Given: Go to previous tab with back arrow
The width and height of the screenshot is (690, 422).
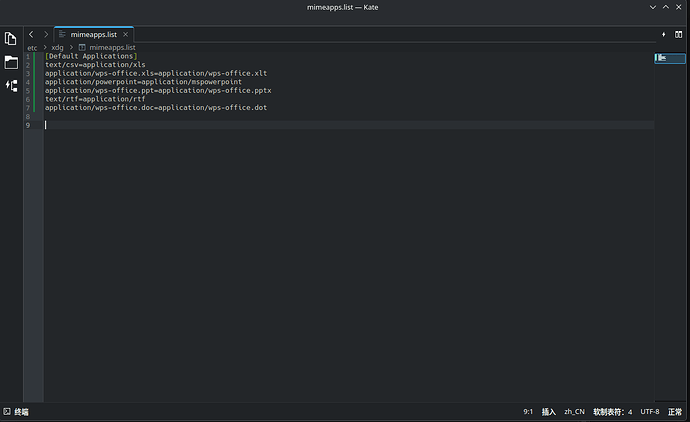Looking at the screenshot, I should [31, 34].
